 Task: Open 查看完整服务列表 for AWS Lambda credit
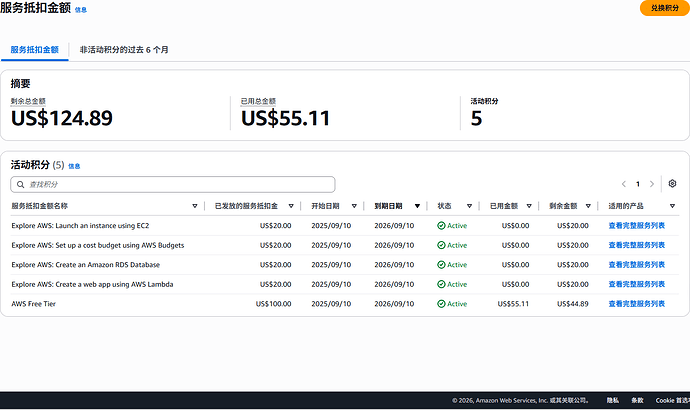pyautogui.click(x=636, y=284)
